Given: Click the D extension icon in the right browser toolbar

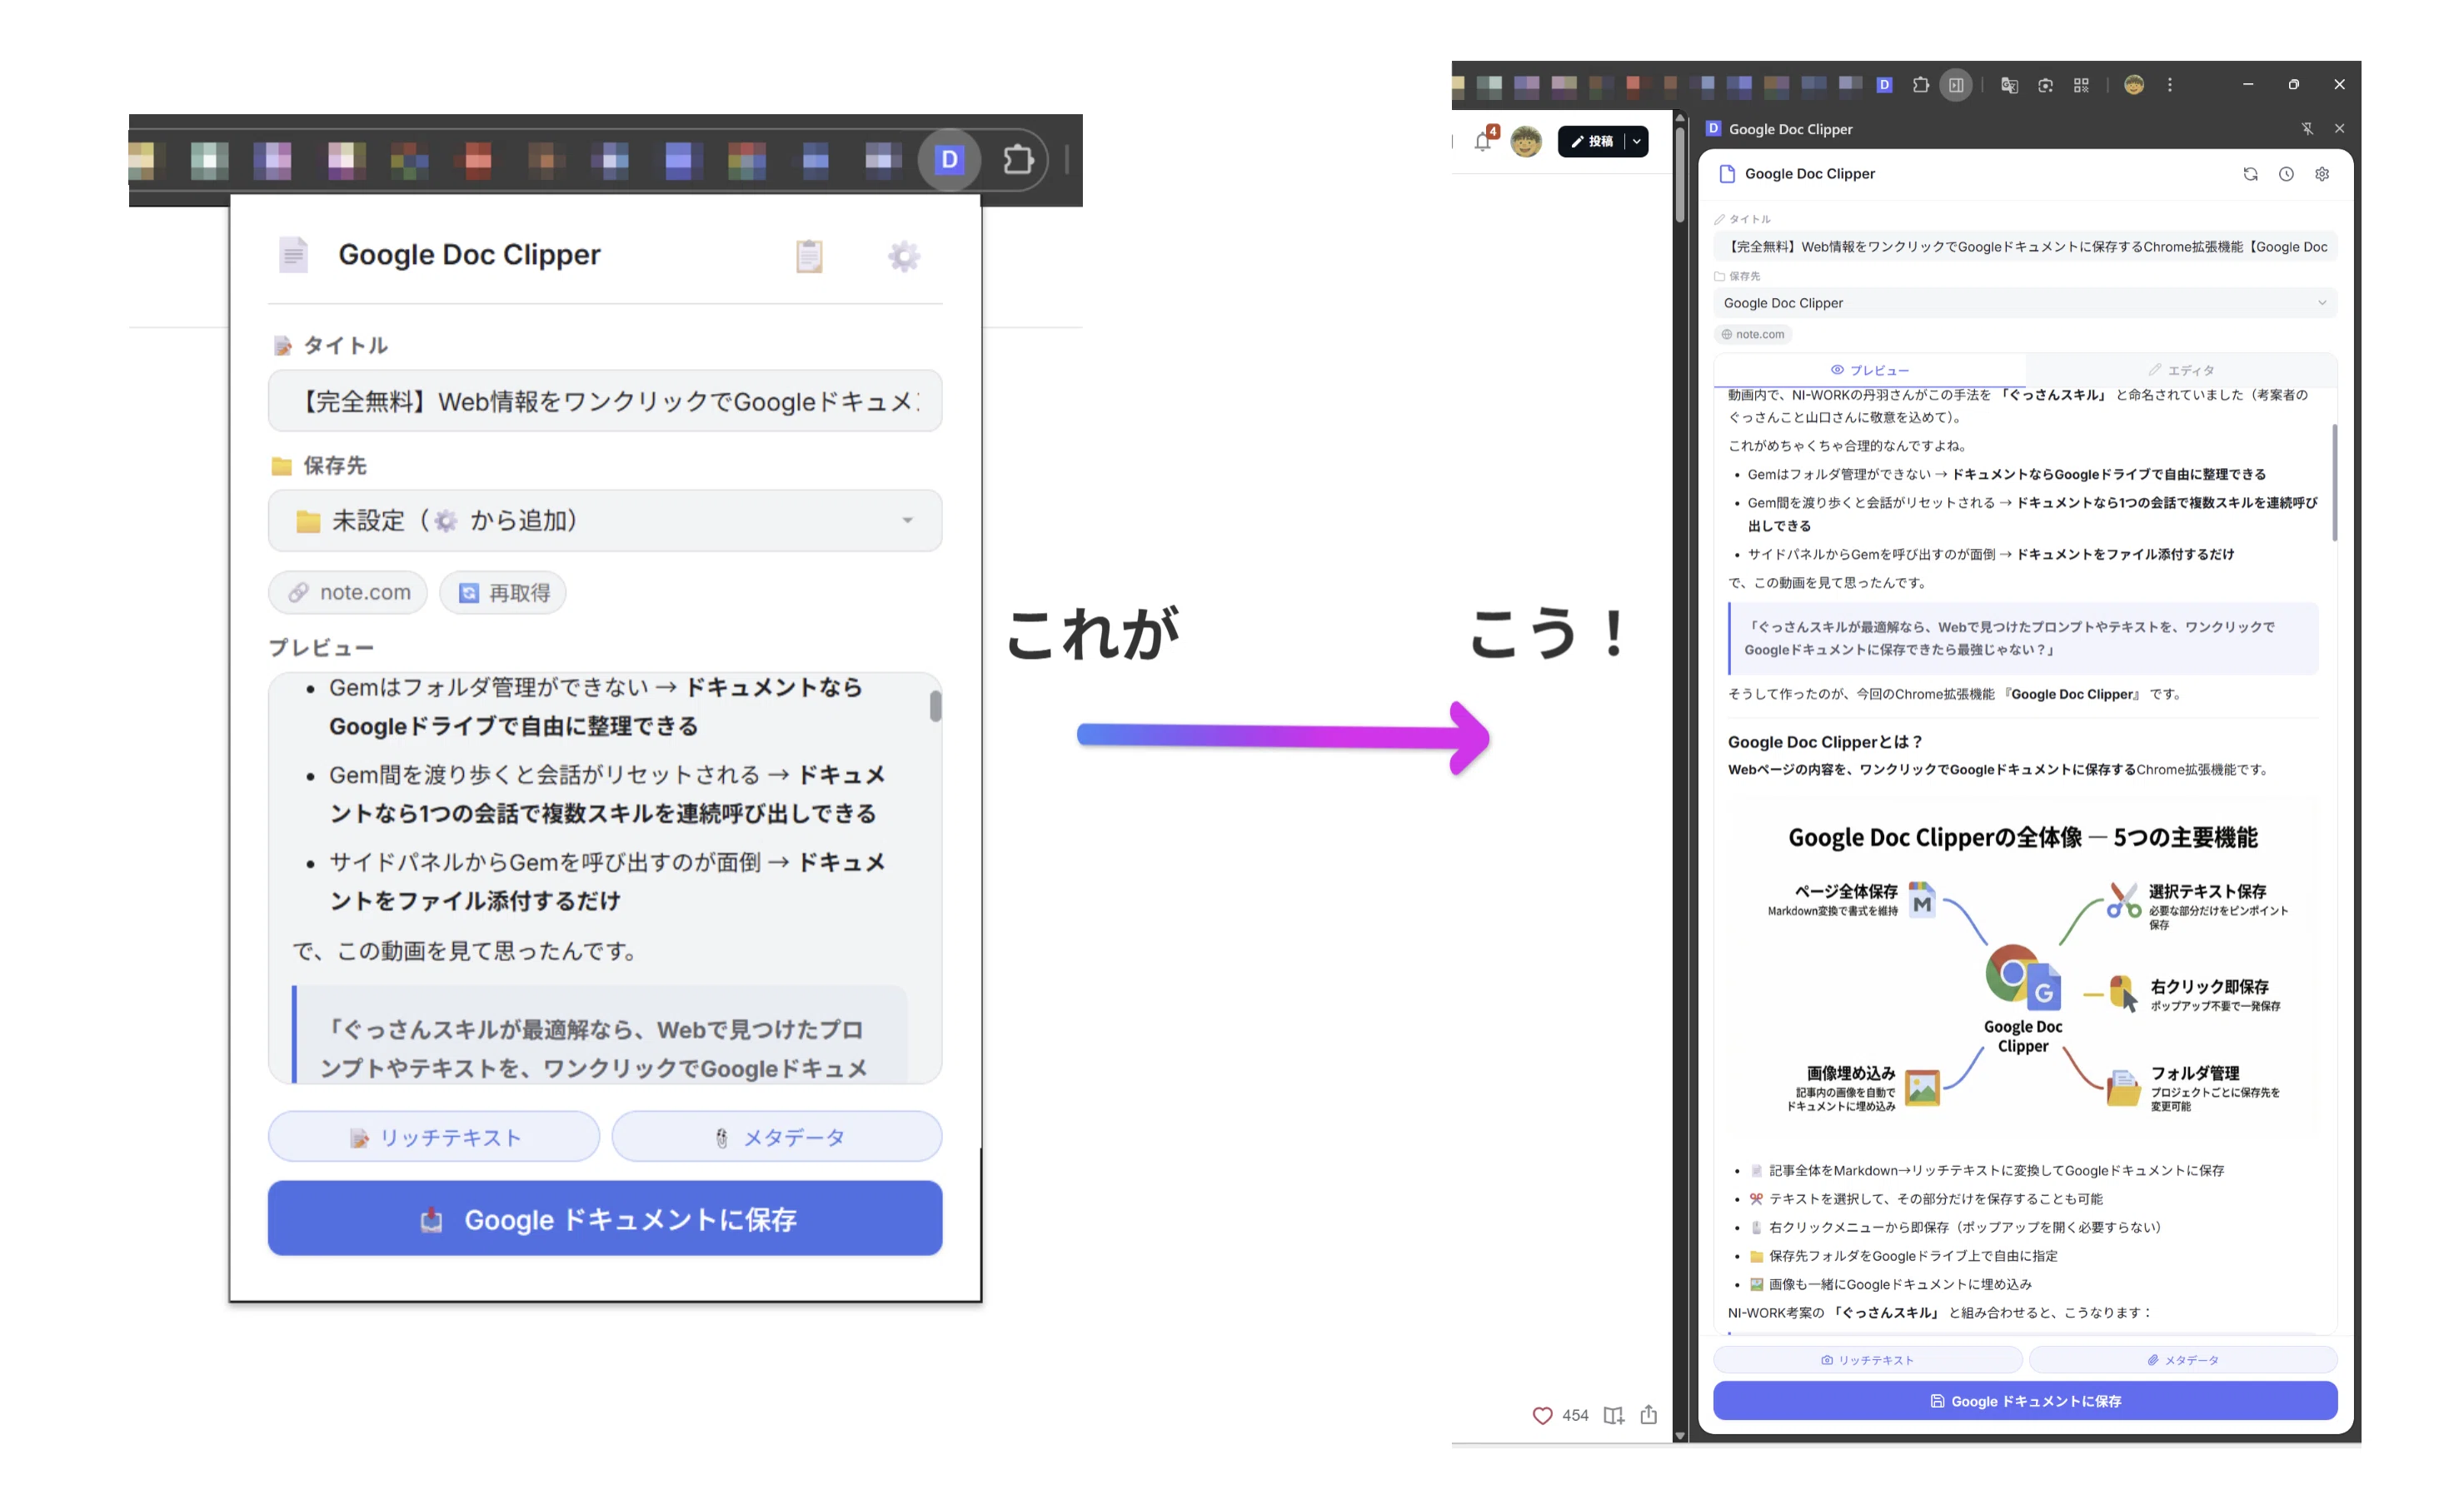Looking at the screenshot, I should [x=1884, y=85].
